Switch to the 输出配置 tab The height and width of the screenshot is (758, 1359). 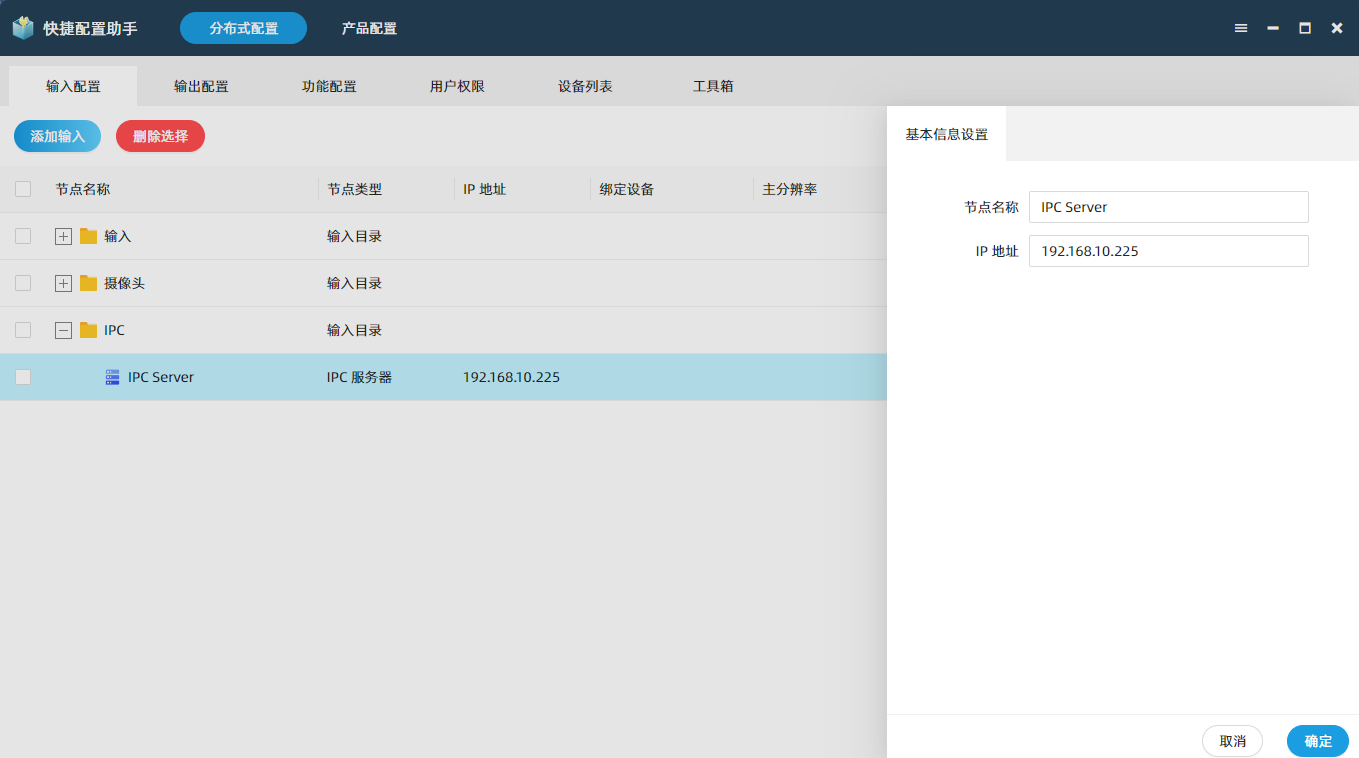pos(201,86)
